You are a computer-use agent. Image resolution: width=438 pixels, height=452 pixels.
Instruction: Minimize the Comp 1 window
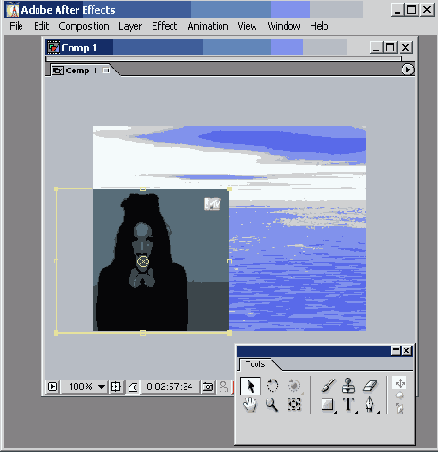pyautogui.click(x=376, y=47)
